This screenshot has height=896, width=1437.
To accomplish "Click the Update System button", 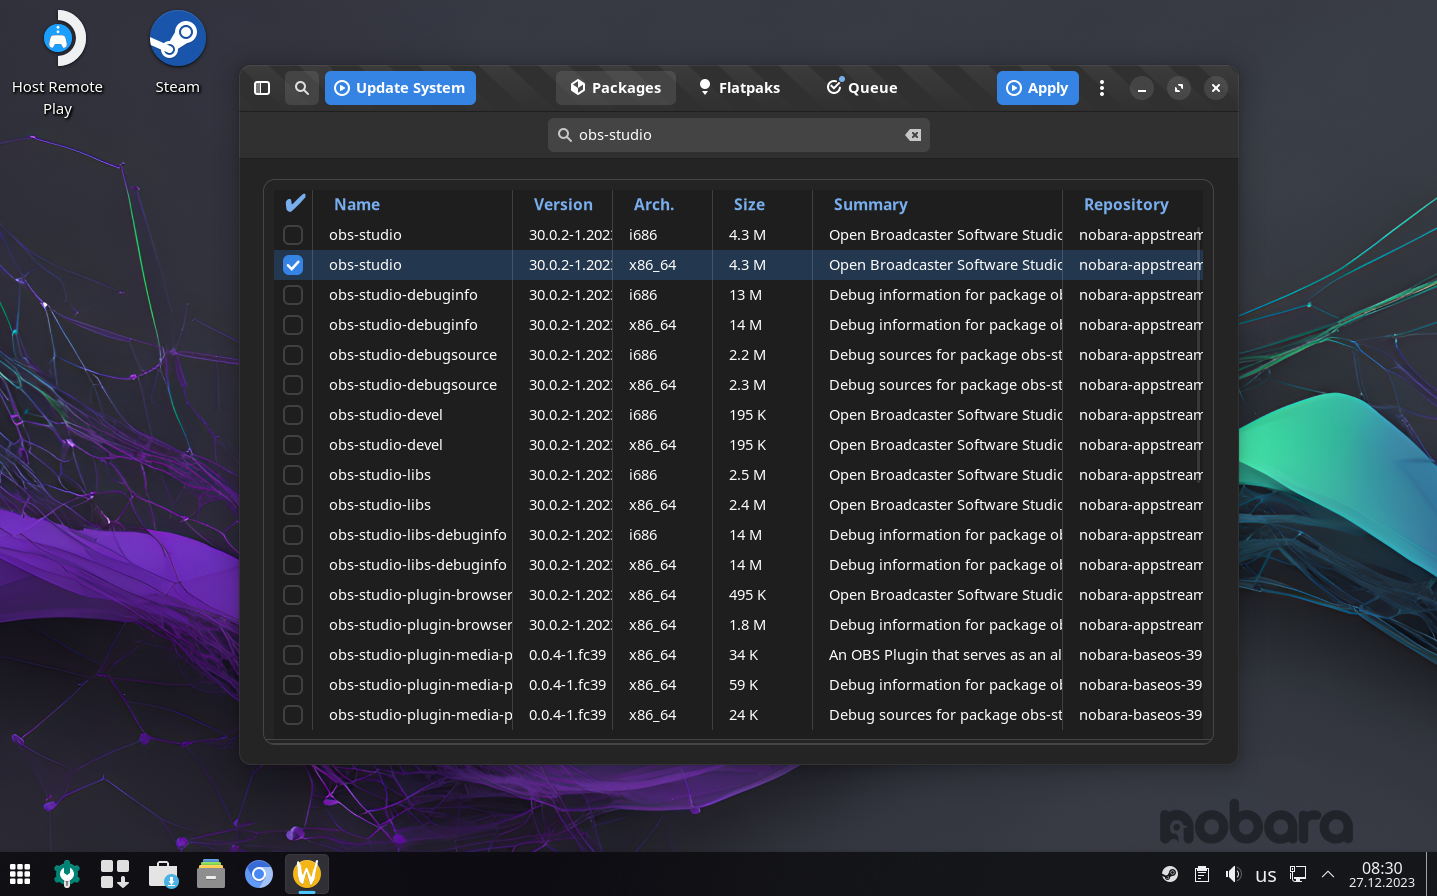I will [x=400, y=88].
